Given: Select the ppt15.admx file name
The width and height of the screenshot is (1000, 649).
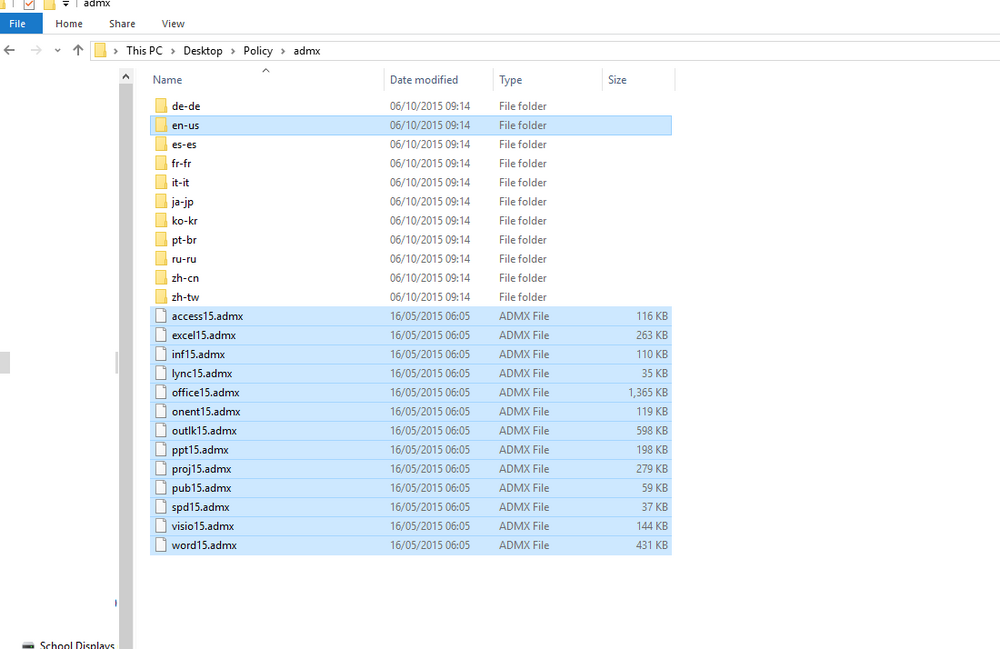Looking at the screenshot, I should pos(200,450).
